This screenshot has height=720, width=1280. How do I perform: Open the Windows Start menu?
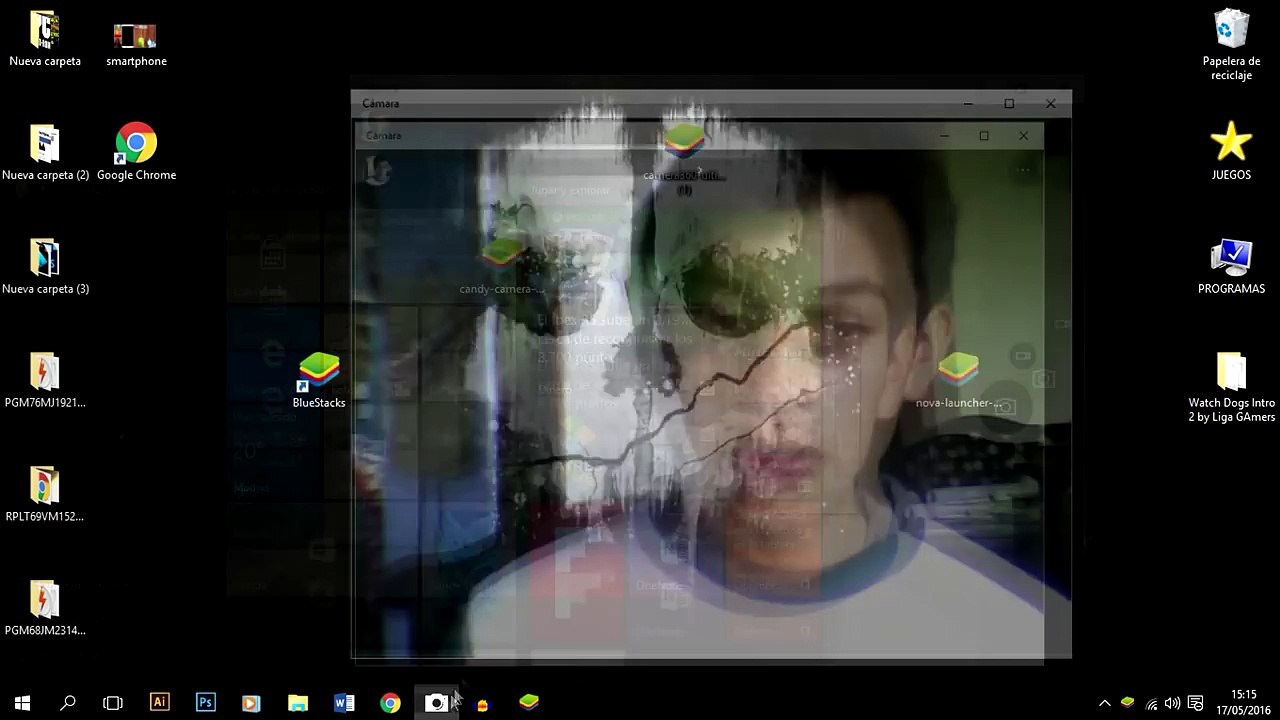[x=22, y=703]
